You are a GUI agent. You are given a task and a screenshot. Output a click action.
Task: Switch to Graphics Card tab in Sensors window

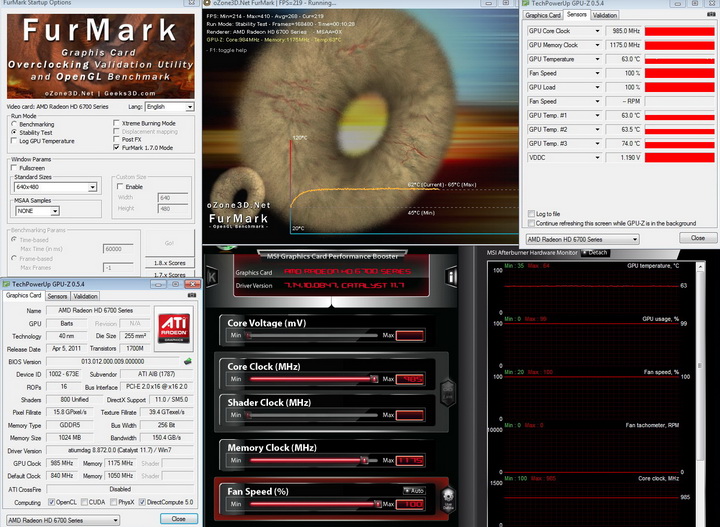point(543,15)
